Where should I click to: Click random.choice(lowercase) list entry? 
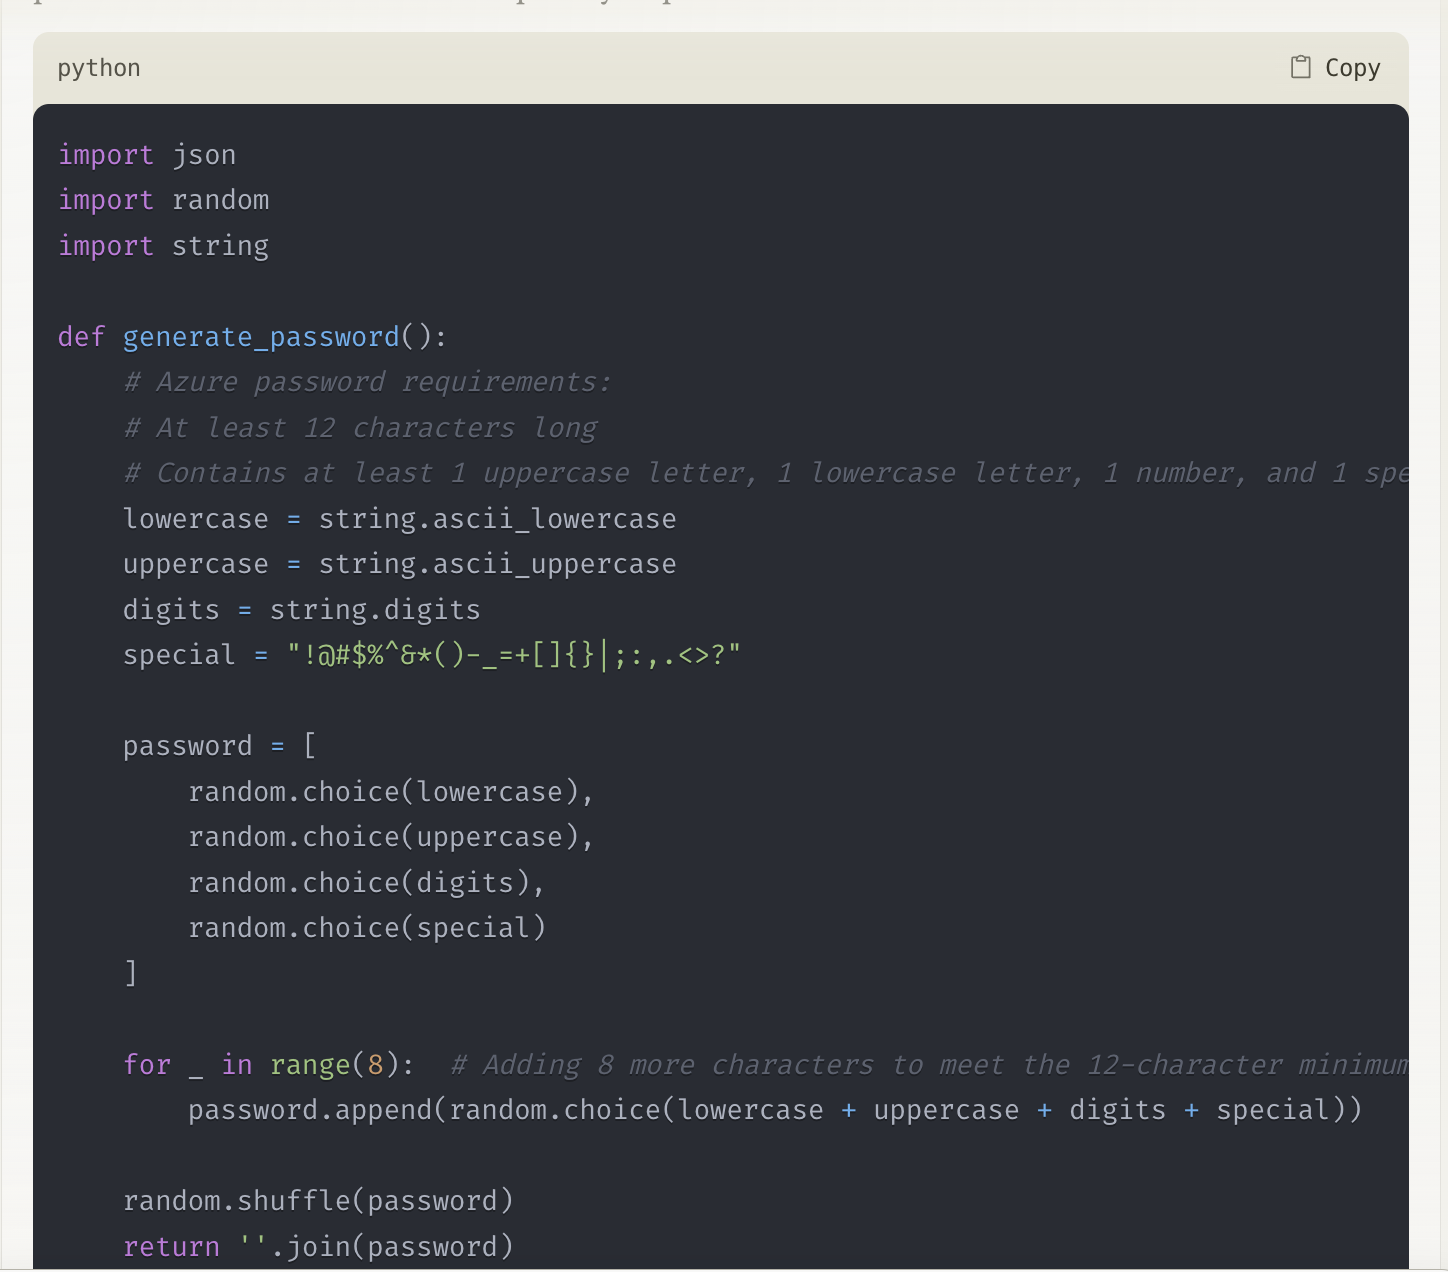(x=390, y=792)
